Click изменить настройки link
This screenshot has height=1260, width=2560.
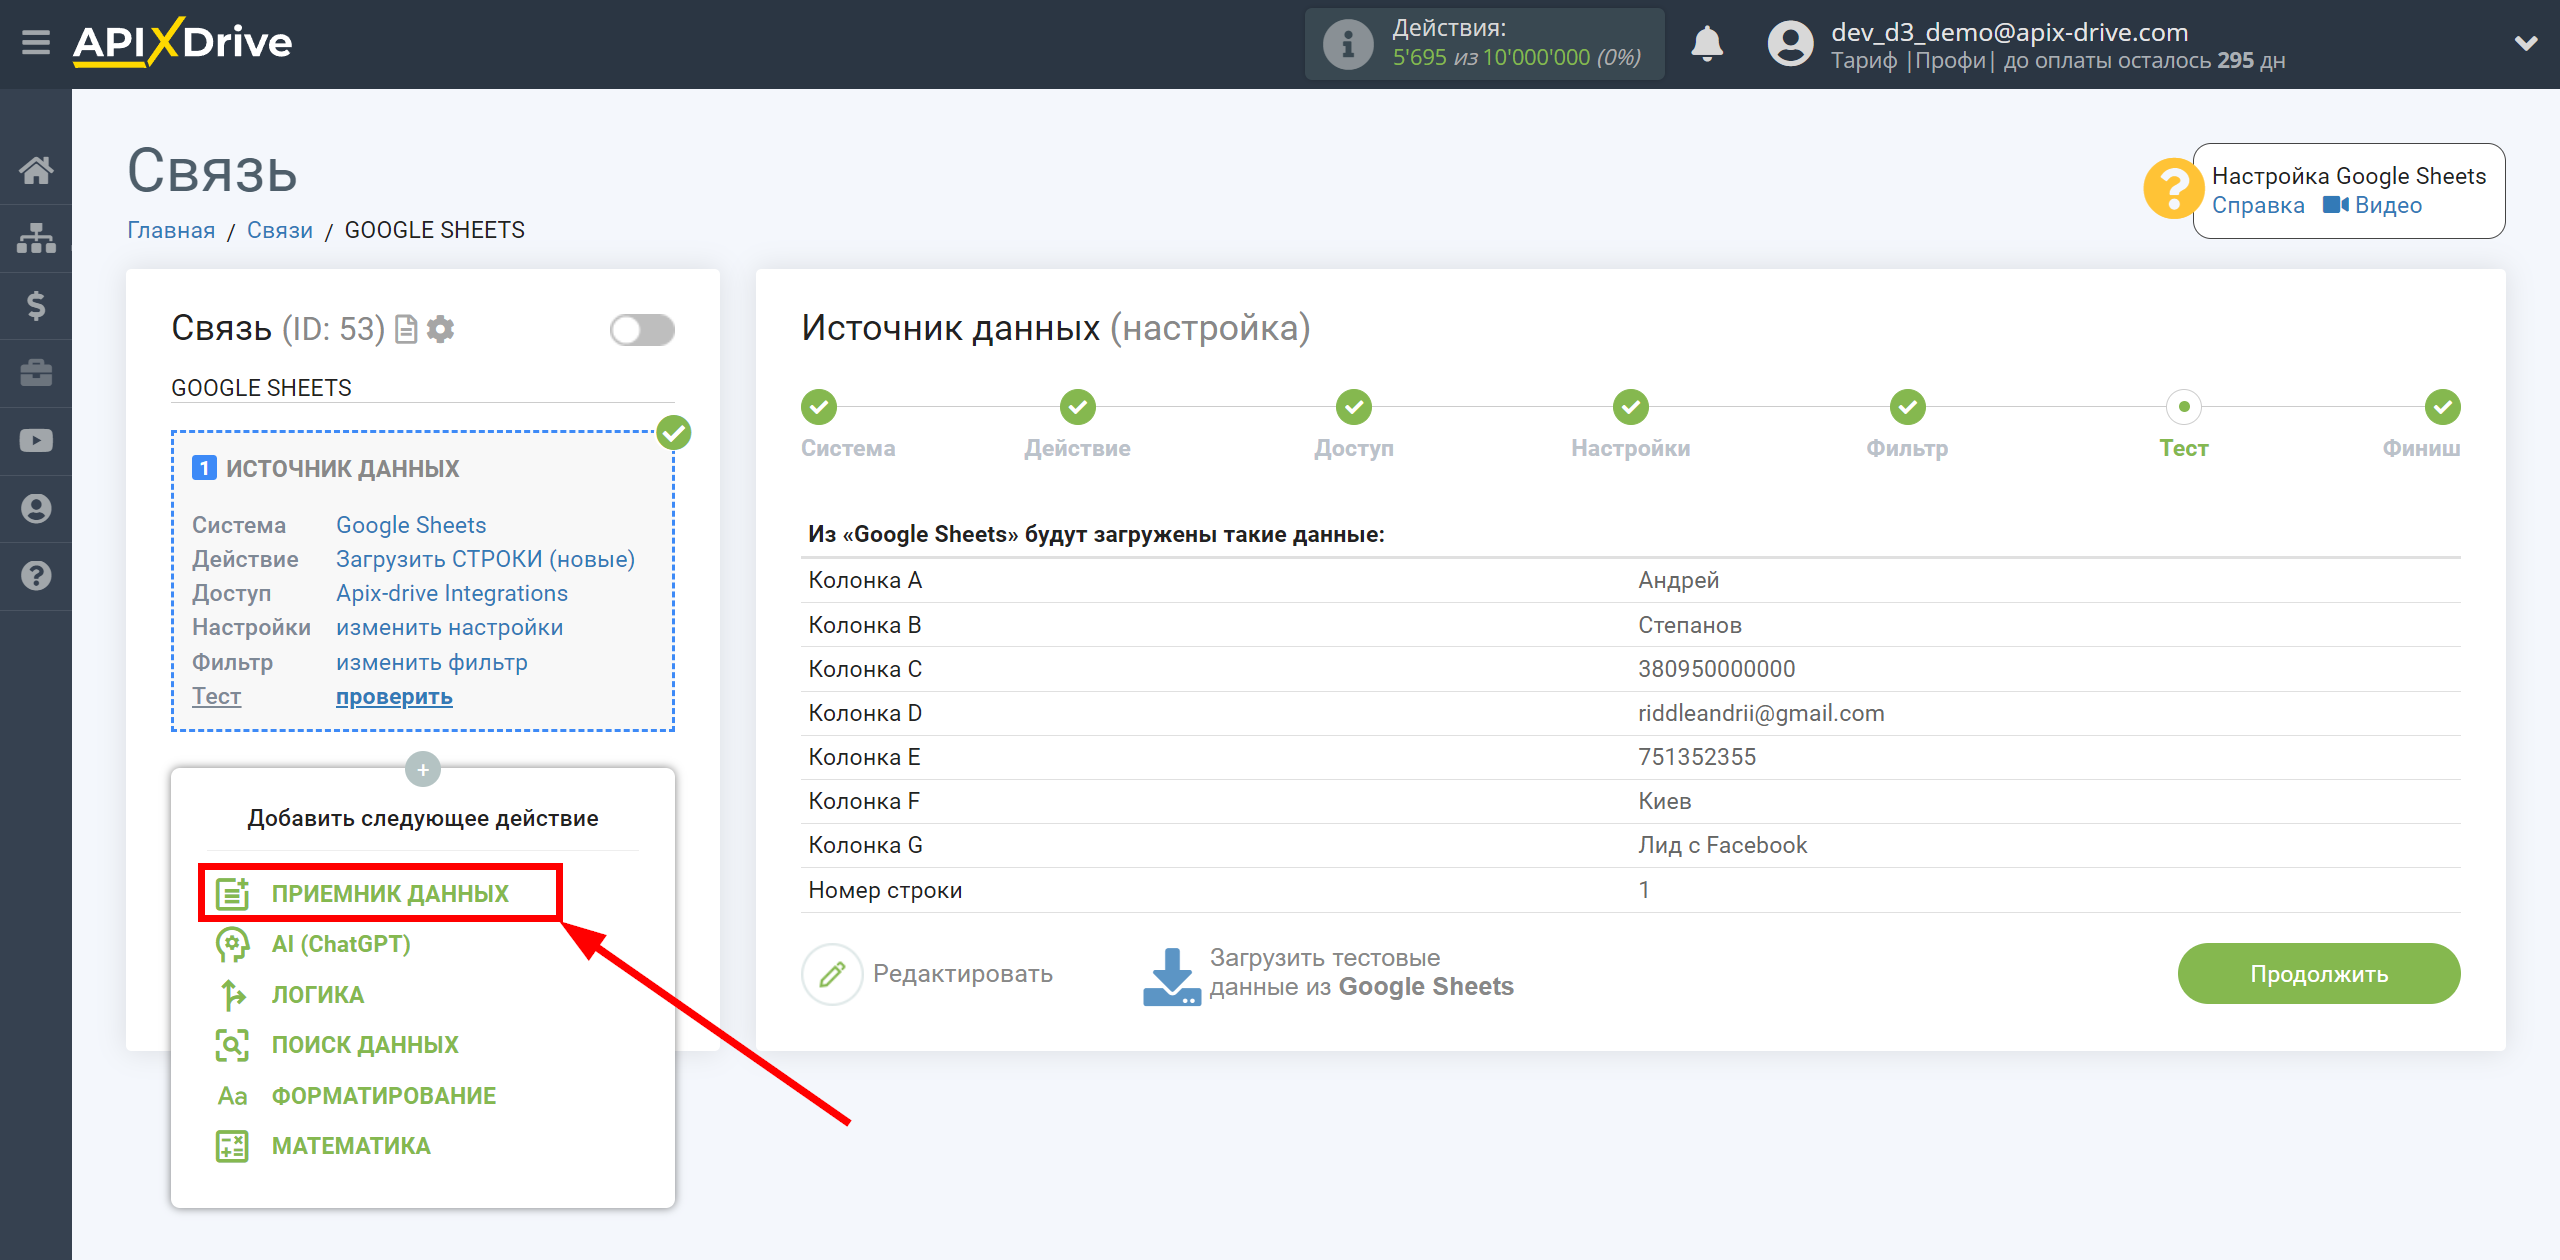pos(450,627)
